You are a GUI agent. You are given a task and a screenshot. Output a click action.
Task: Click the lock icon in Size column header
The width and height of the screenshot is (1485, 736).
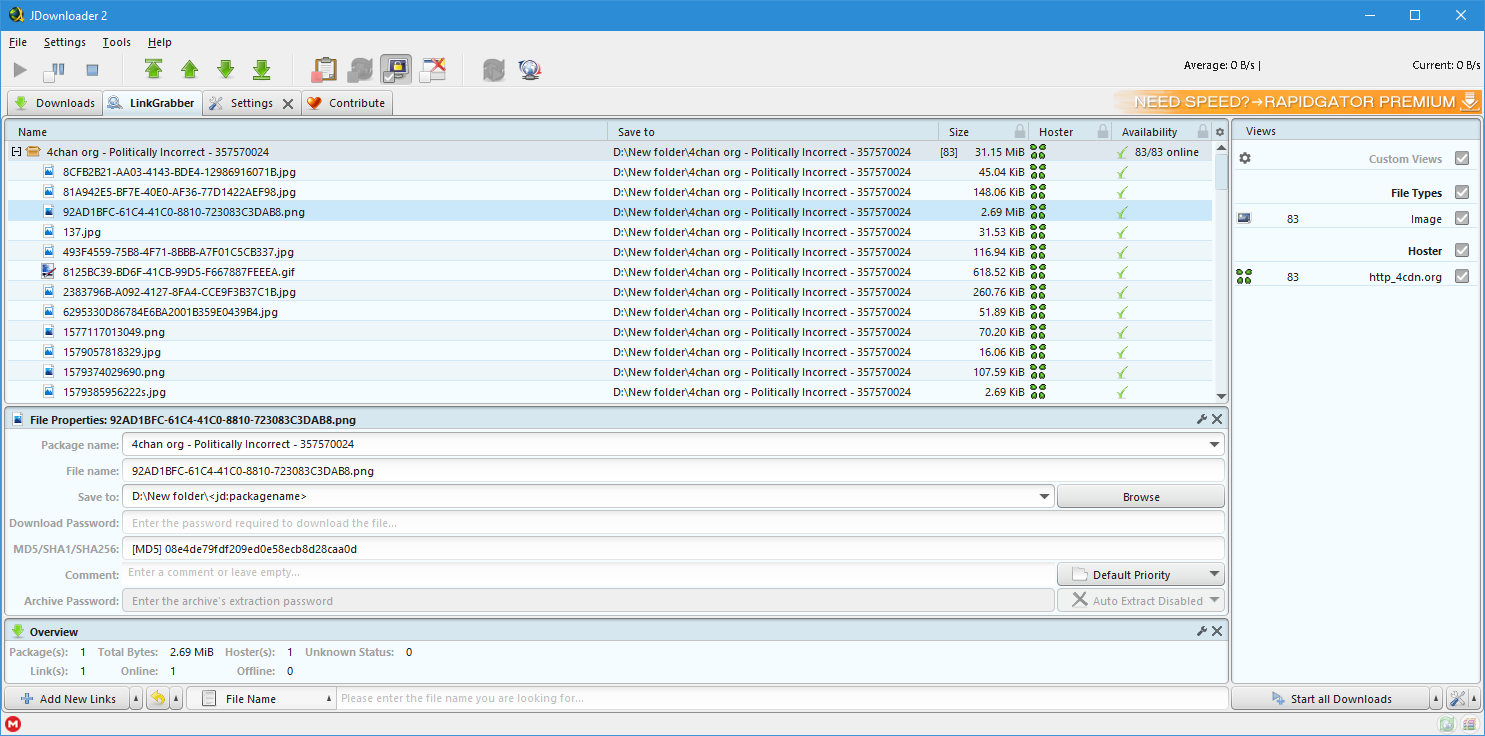[1019, 131]
